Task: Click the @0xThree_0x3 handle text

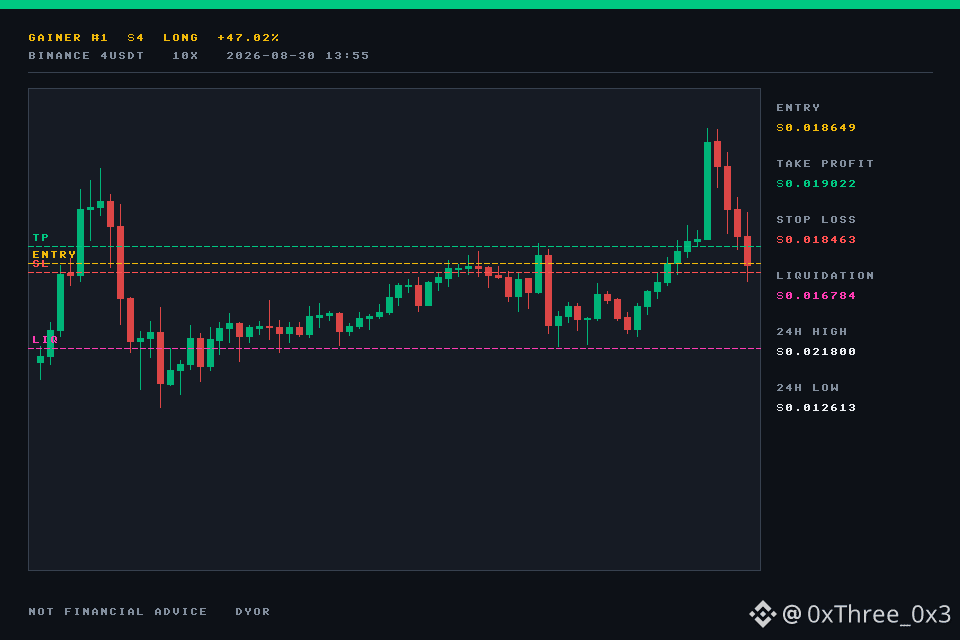Action: pos(867,614)
